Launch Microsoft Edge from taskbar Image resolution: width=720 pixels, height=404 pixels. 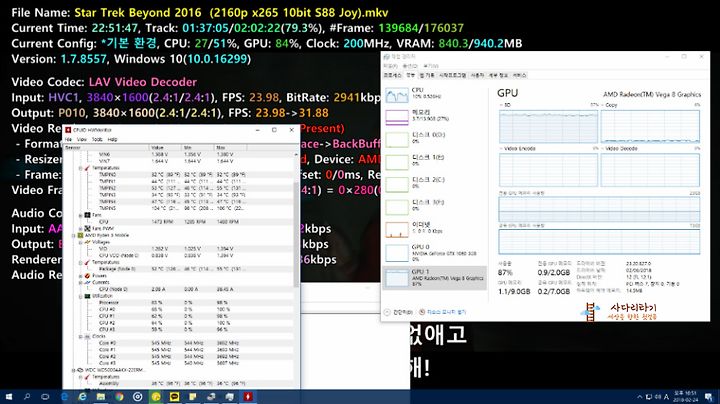(x=64, y=397)
